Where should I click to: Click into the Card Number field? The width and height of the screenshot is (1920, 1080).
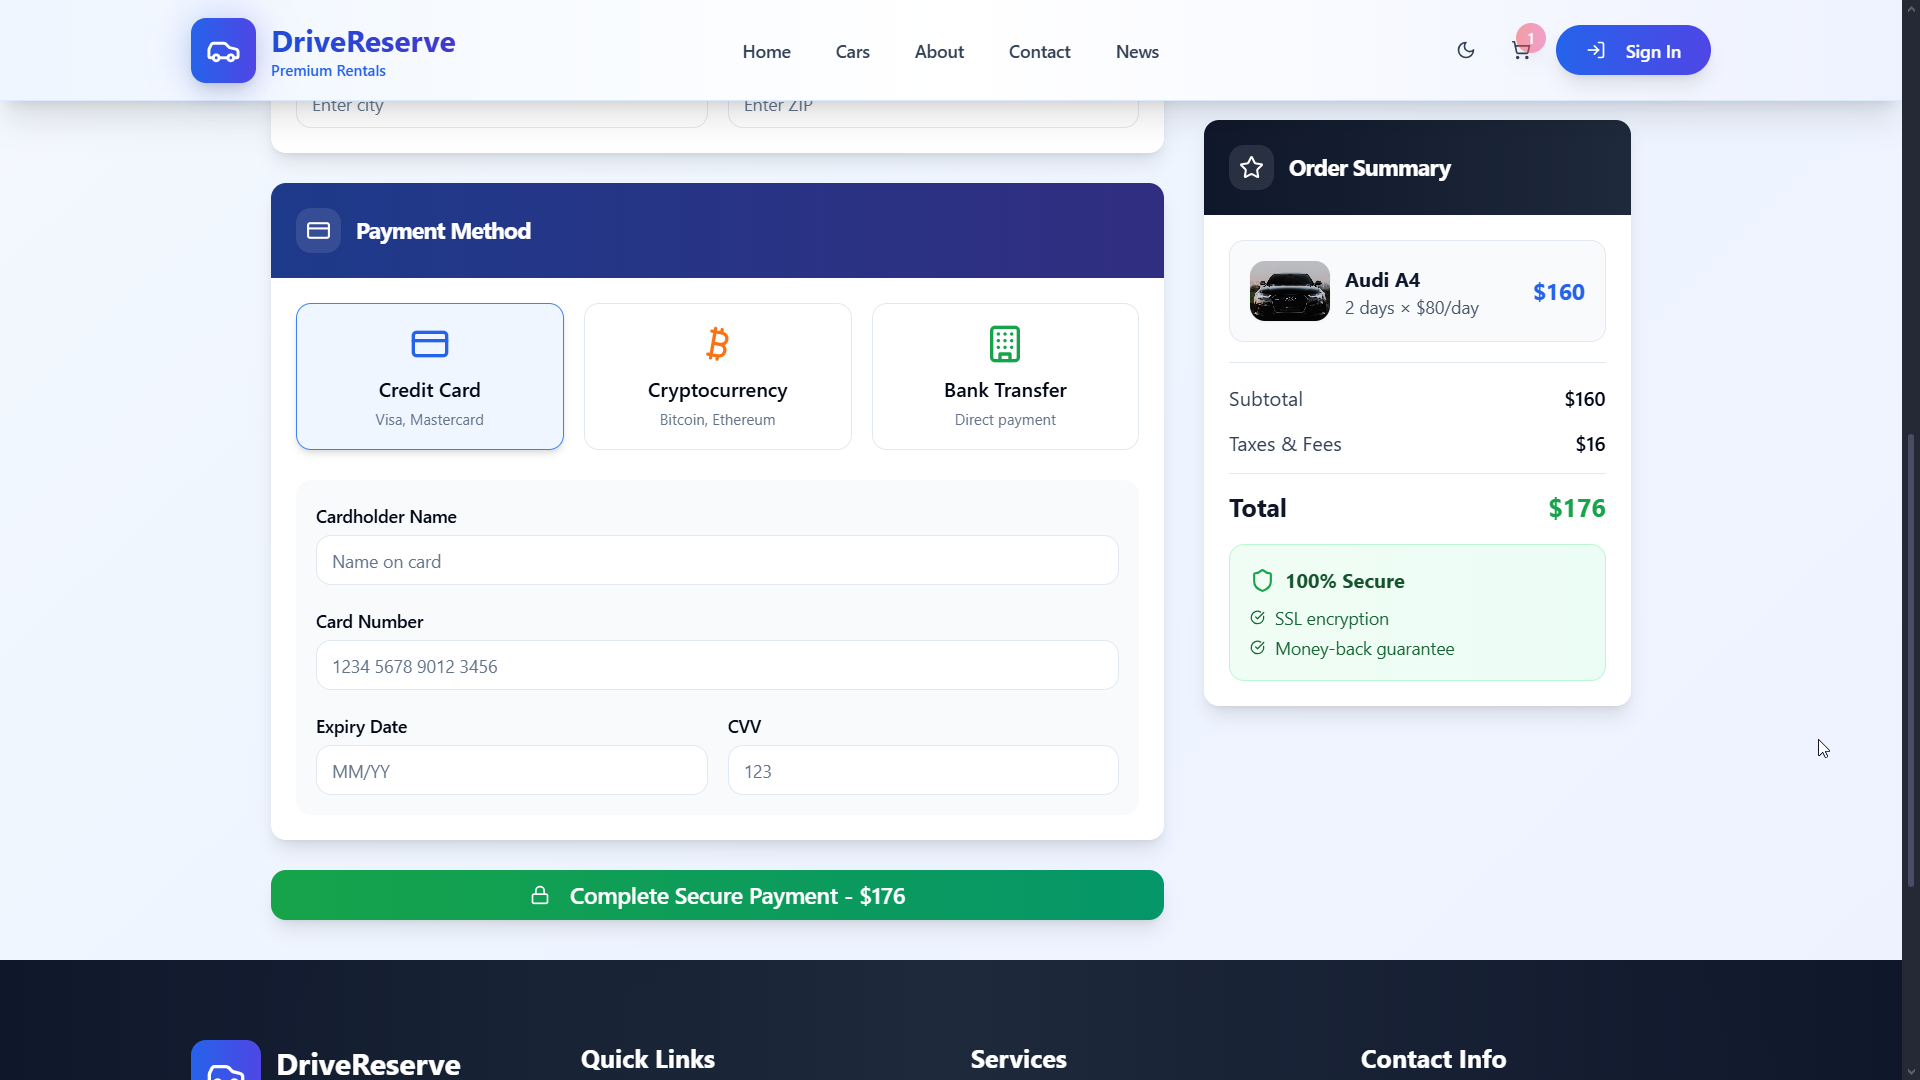[x=717, y=666]
